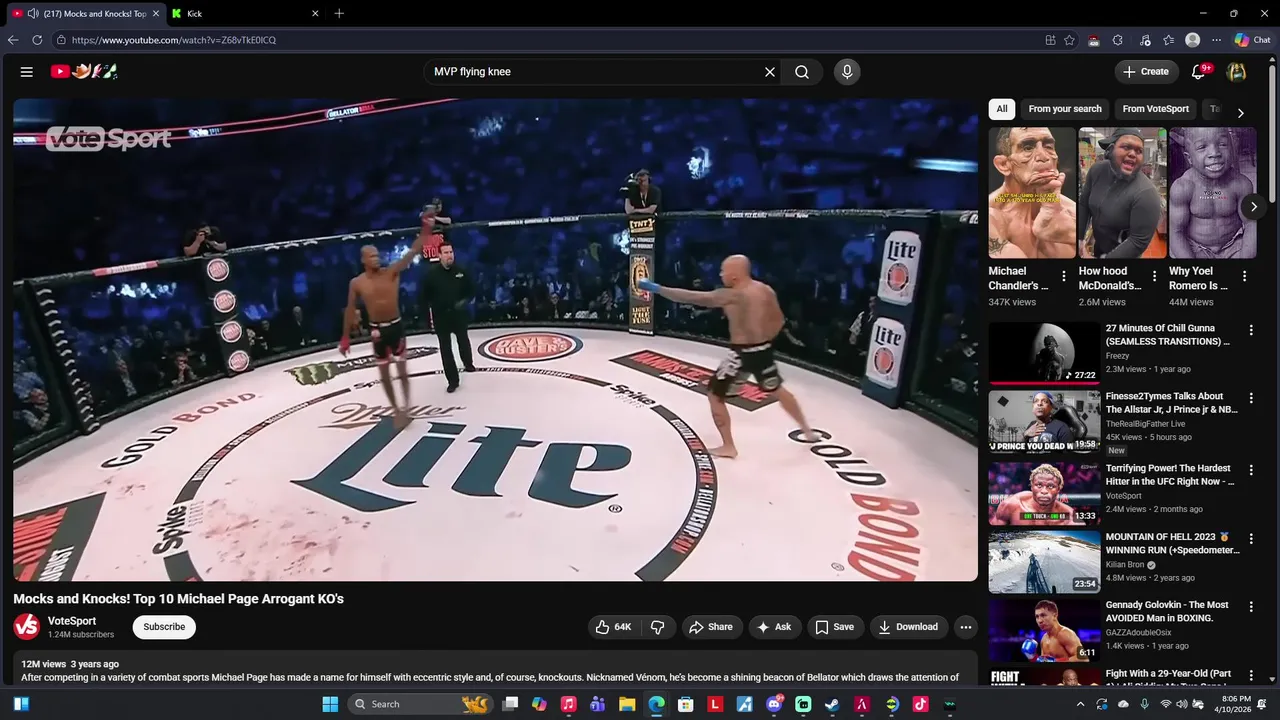Open Microsoft Store from taskbar
Image resolution: width=1280 pixels, height=720 pixels.
(686, 704)
